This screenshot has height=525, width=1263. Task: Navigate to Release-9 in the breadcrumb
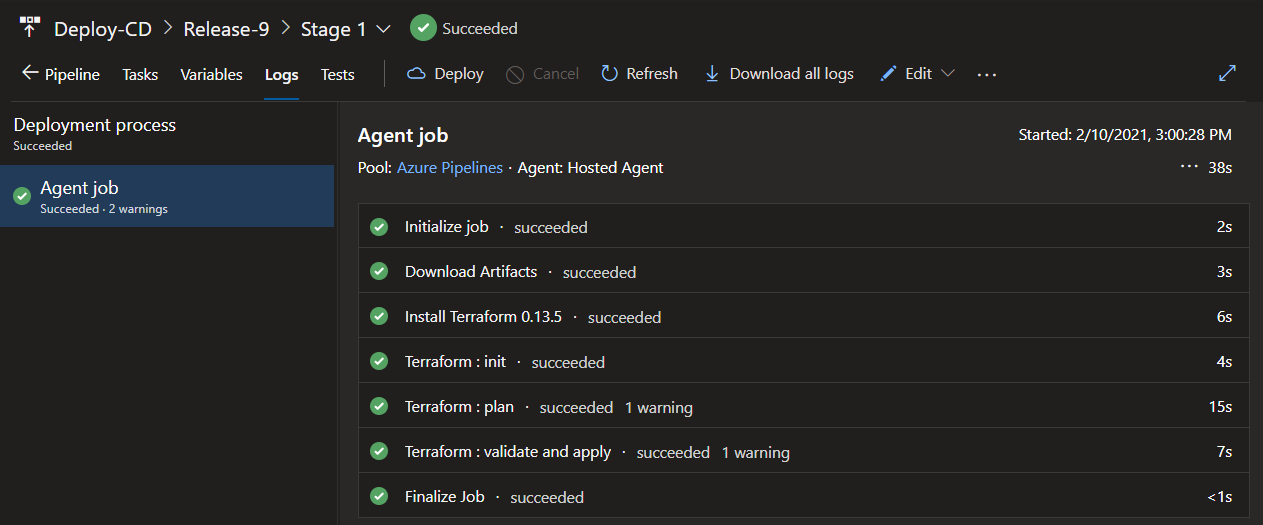click(x=226, y=29)
